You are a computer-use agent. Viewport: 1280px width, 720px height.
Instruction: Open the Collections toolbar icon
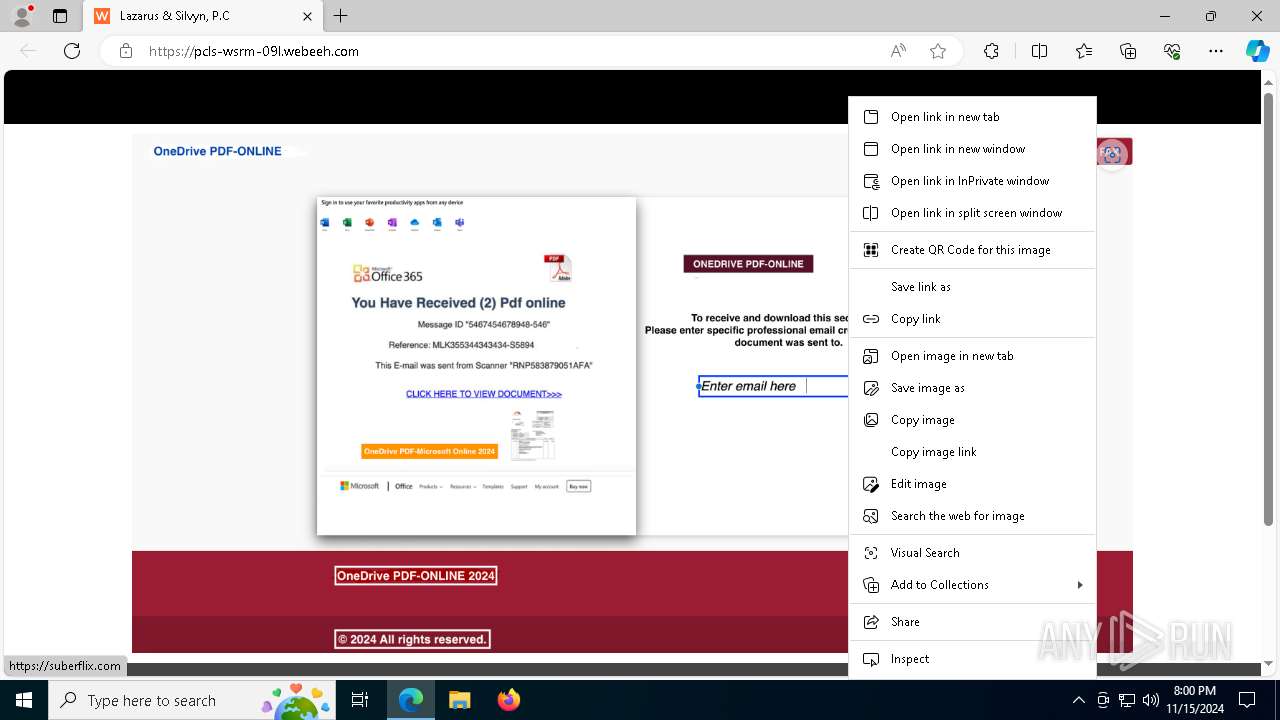point(1128,51)
